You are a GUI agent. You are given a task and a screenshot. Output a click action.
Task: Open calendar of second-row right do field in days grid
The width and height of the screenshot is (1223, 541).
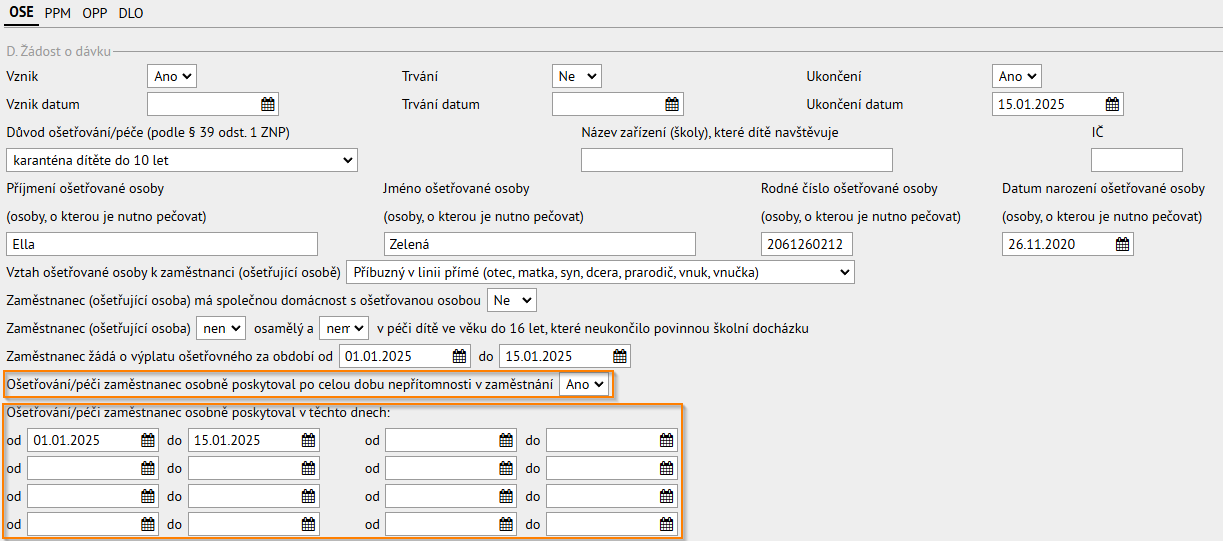pyautogui.click(x=667, y=468)
